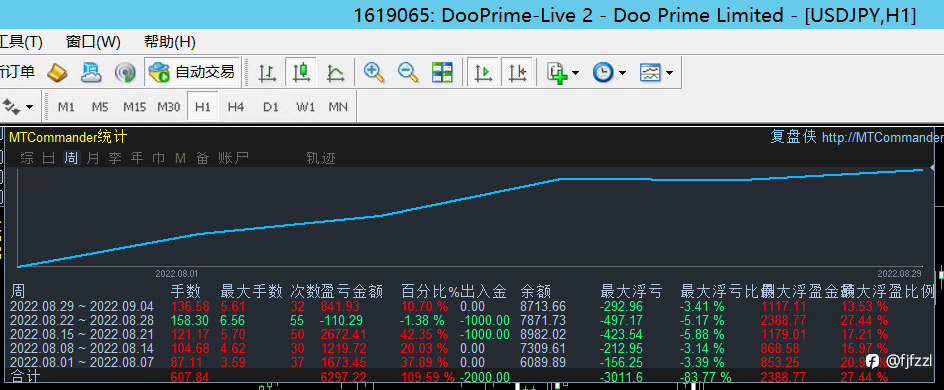
Task: Click the 合计 totals row label
Action: point(25,377)
